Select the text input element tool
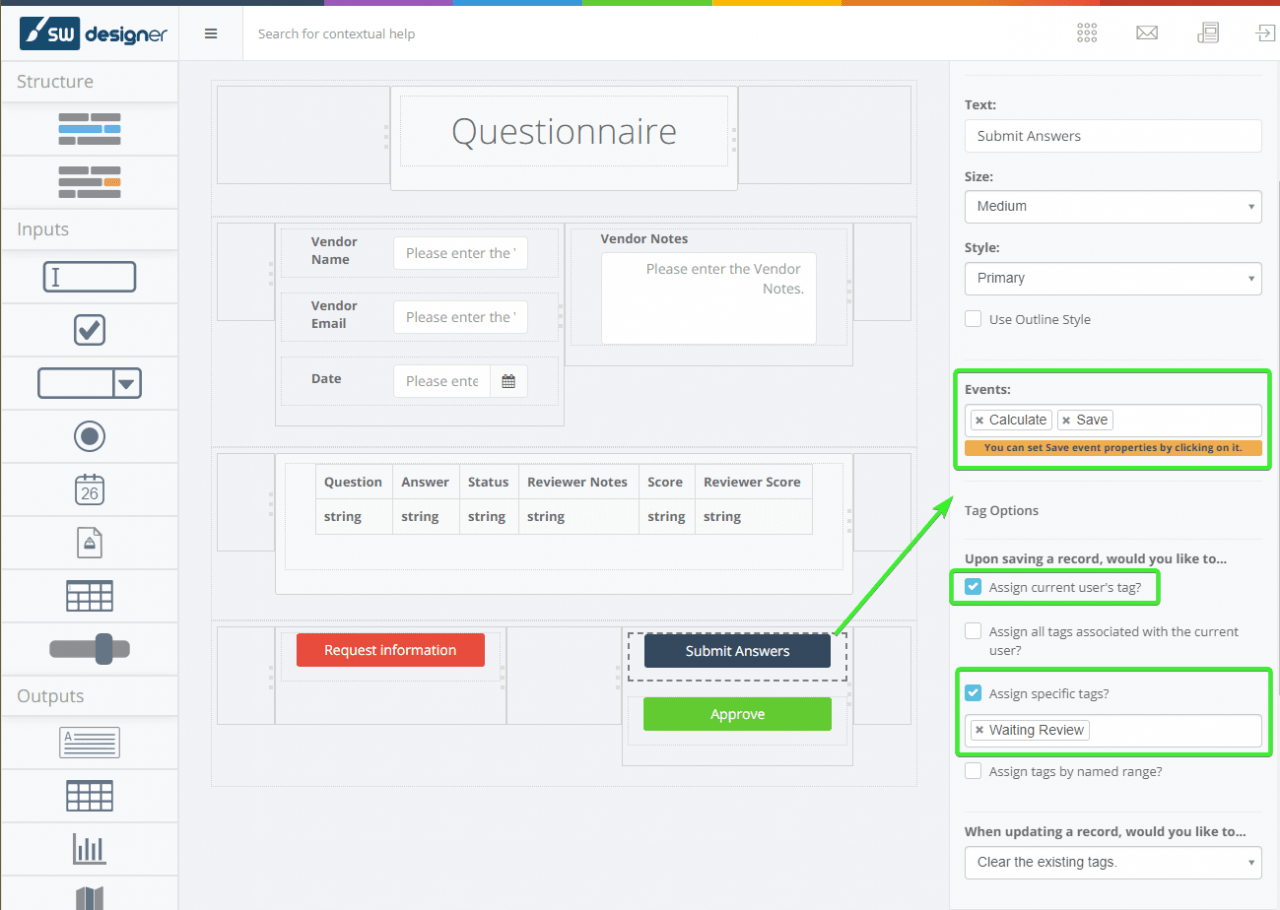1280x910 pixels. tap(89, 277)
